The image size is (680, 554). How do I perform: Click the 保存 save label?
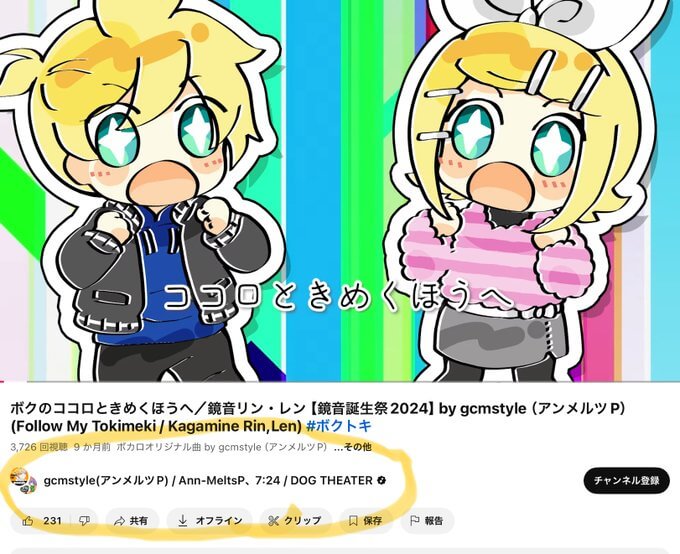373,521
